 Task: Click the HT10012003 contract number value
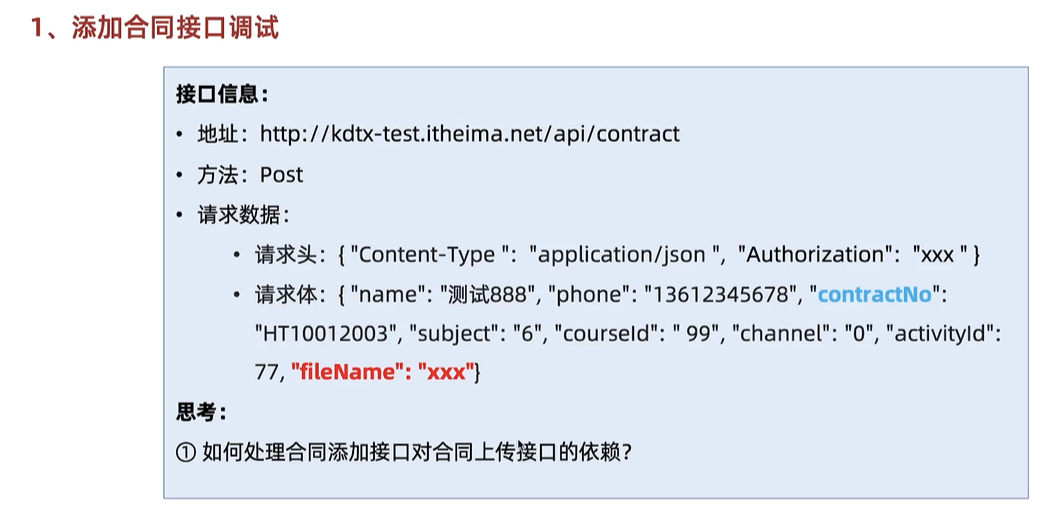tap(325, 333)
